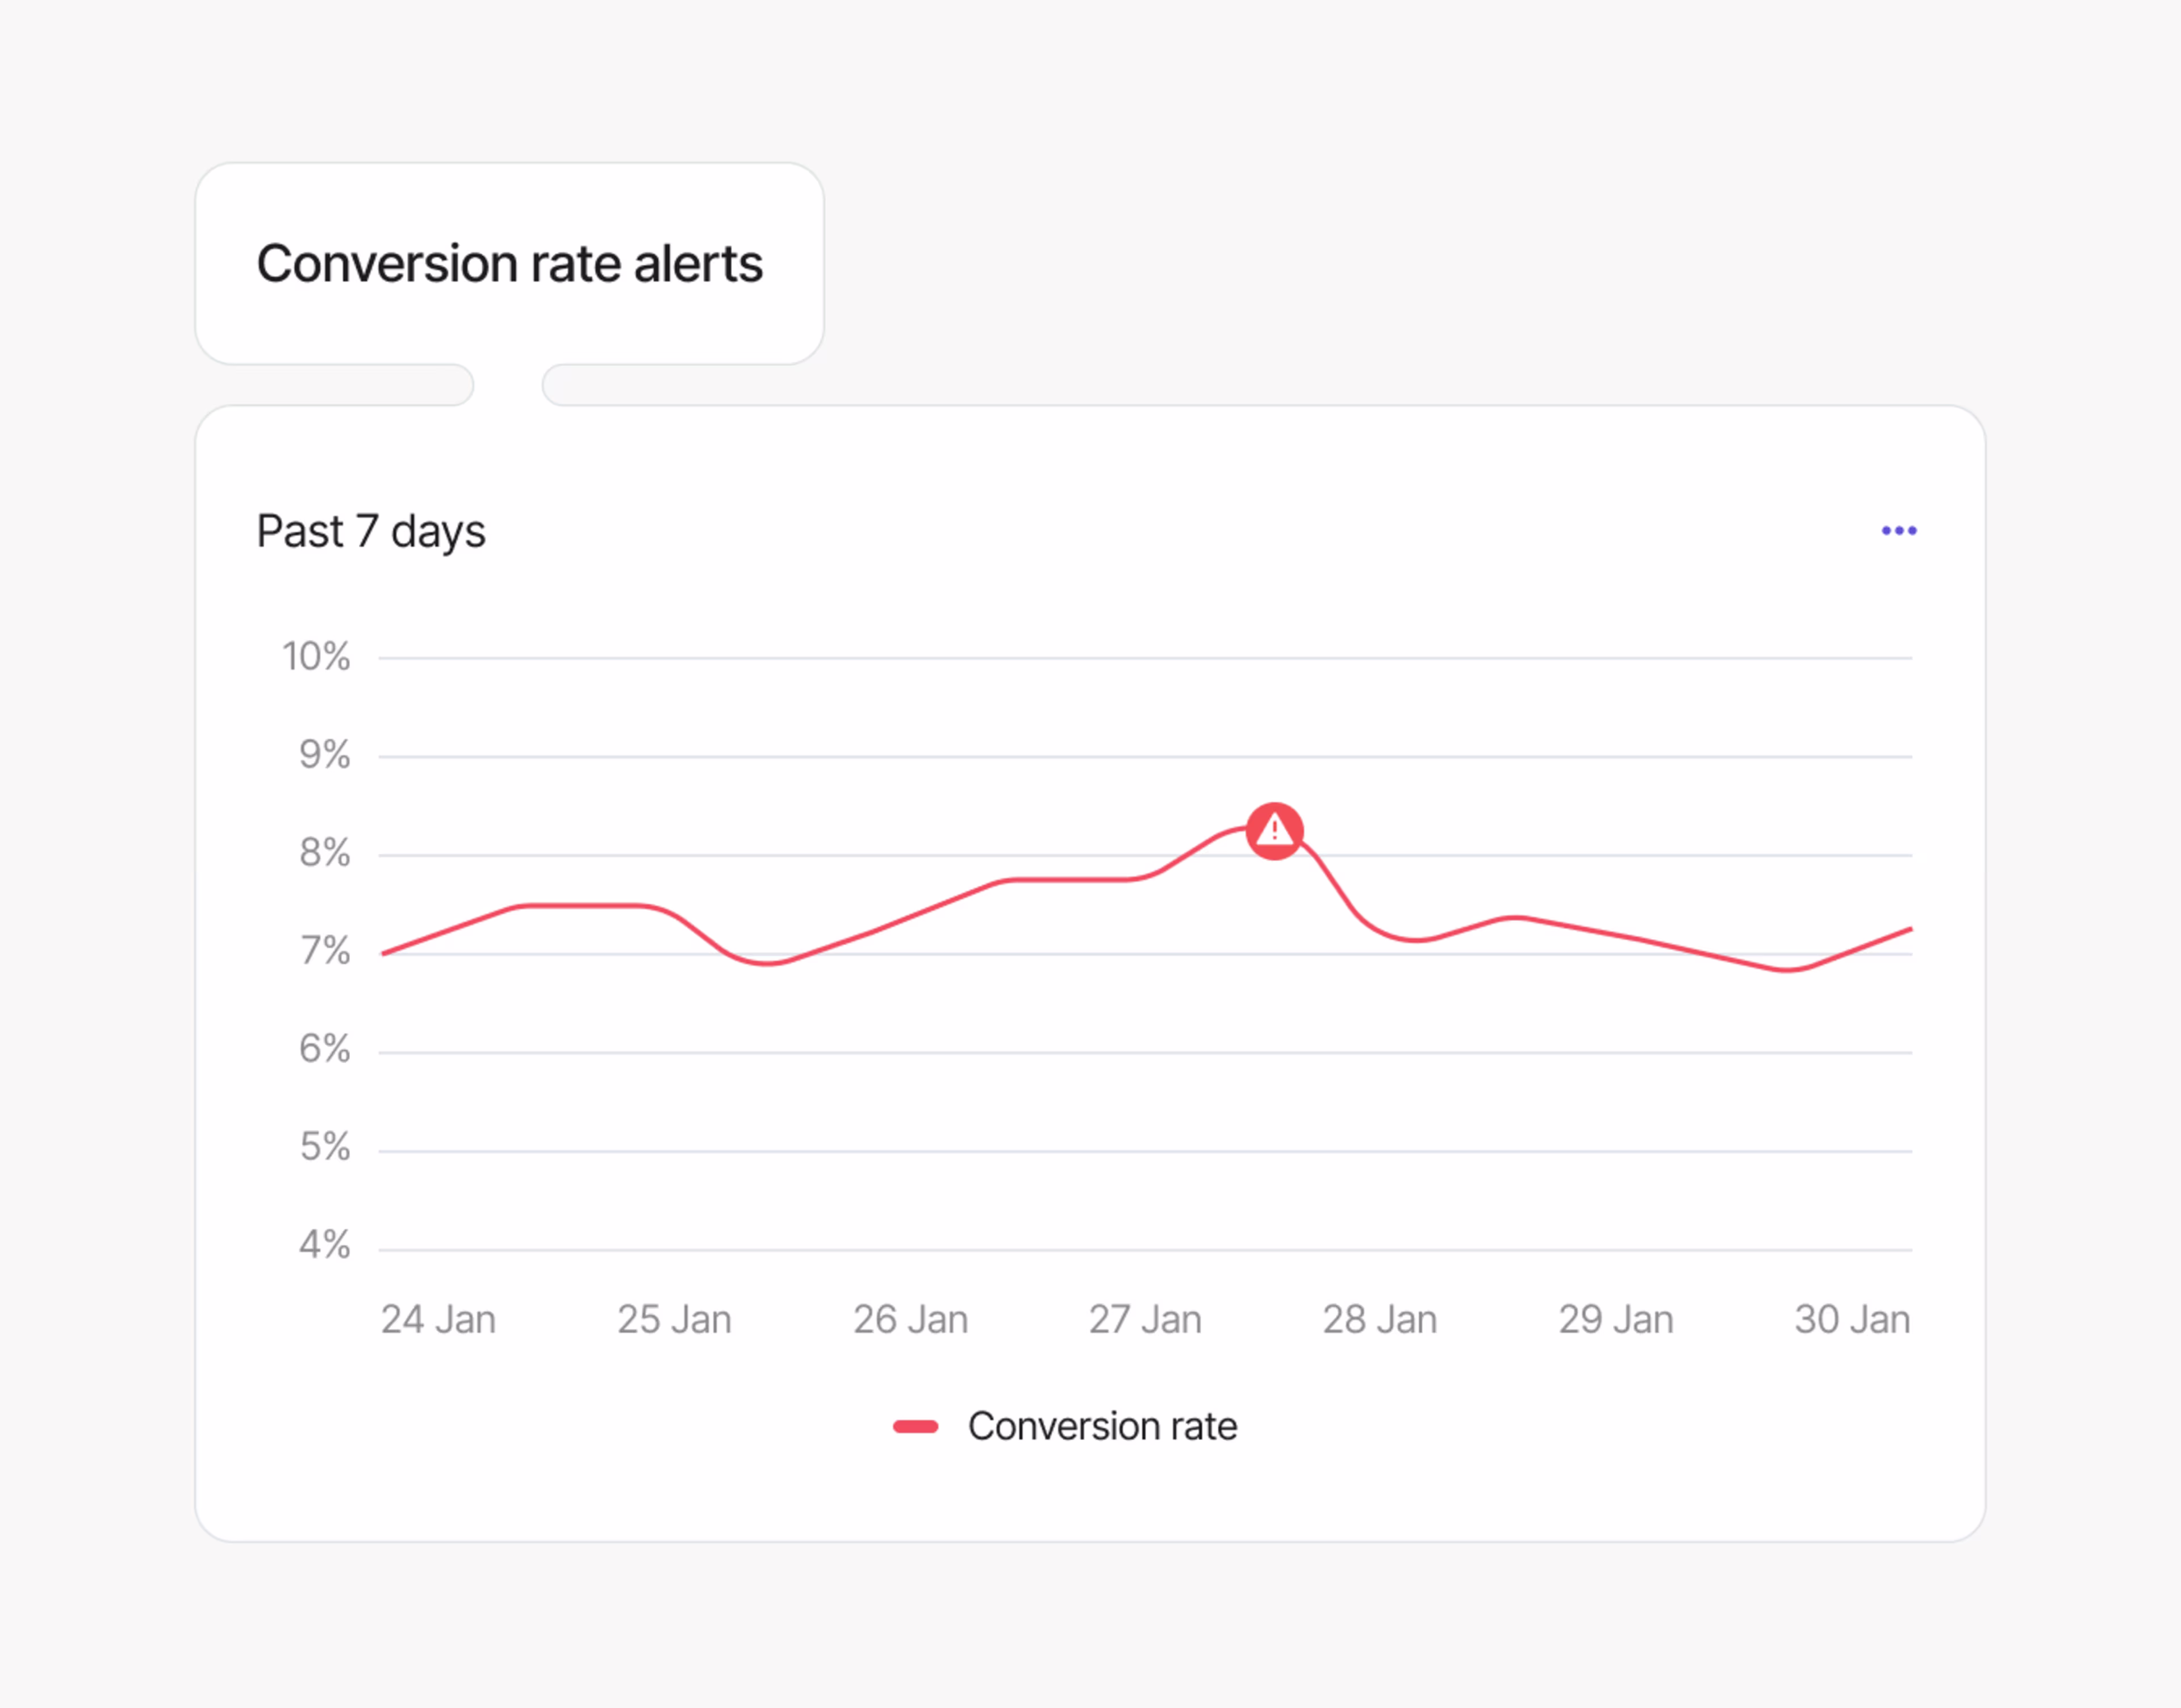The height and width of the screenshot is (1708, 2181).
Task: Open the three-dot more options menu
Action: pos(1898,531)
